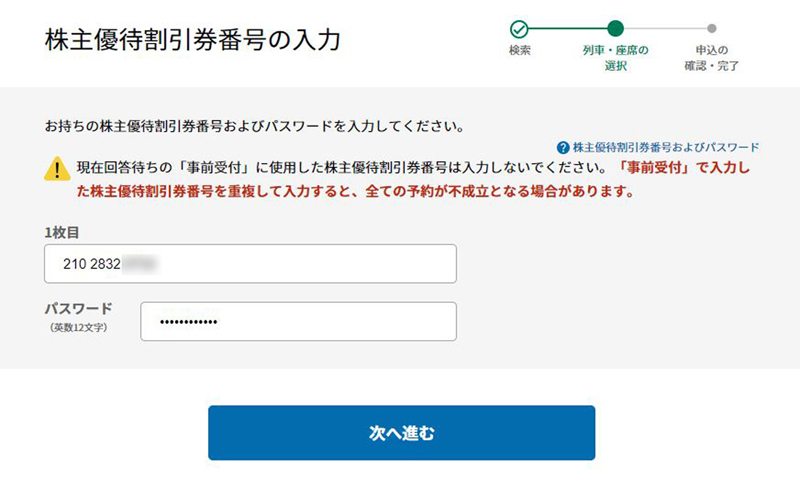Click the 検索 step label
This screenshot has height=498, width=800.
click(x=519, y=50)
